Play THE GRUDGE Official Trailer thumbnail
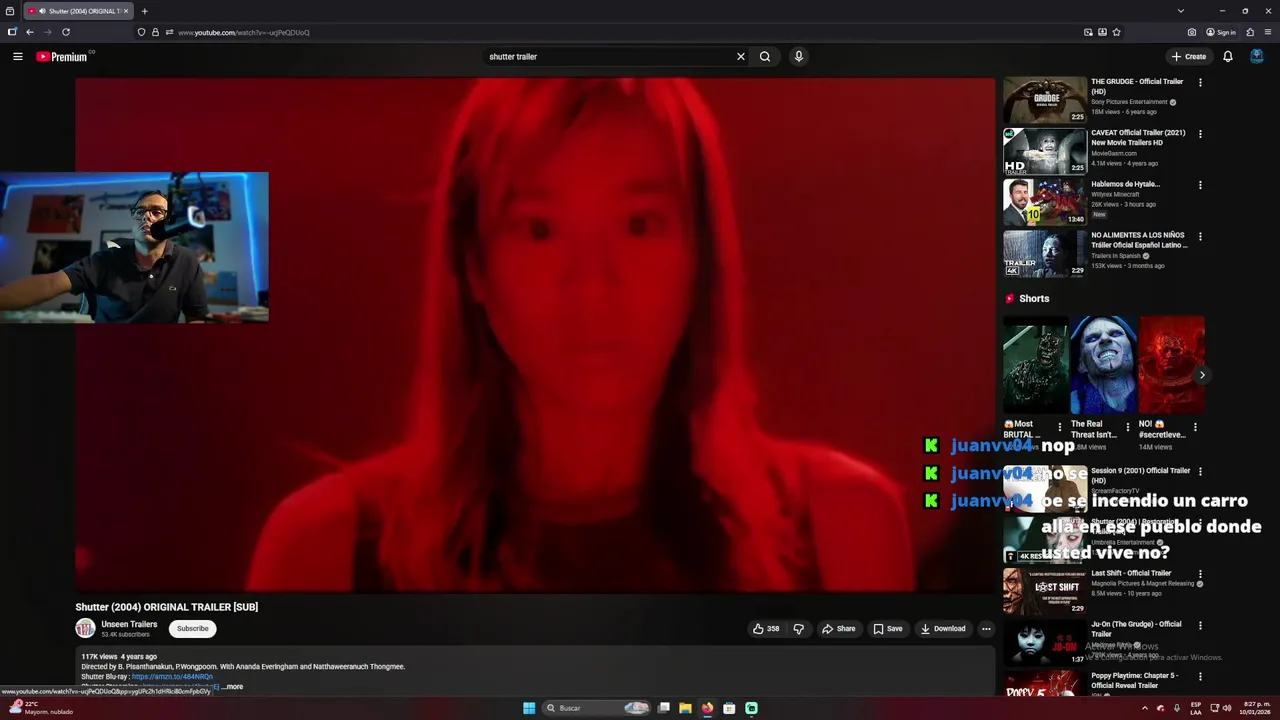 (1045, 100)
